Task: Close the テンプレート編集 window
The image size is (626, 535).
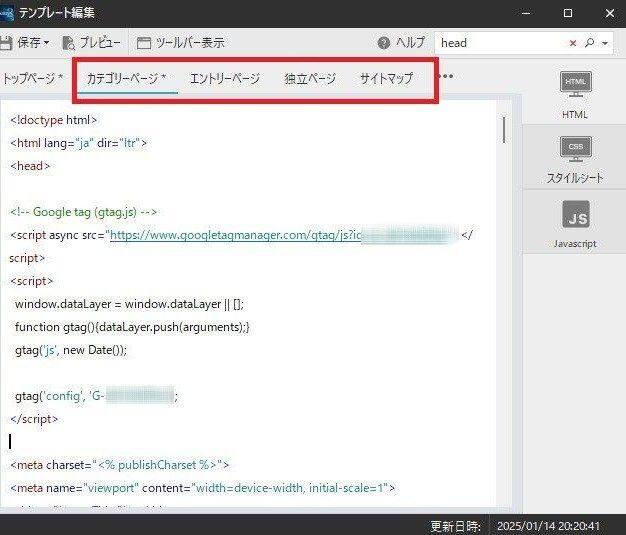Action: (610, 13)
